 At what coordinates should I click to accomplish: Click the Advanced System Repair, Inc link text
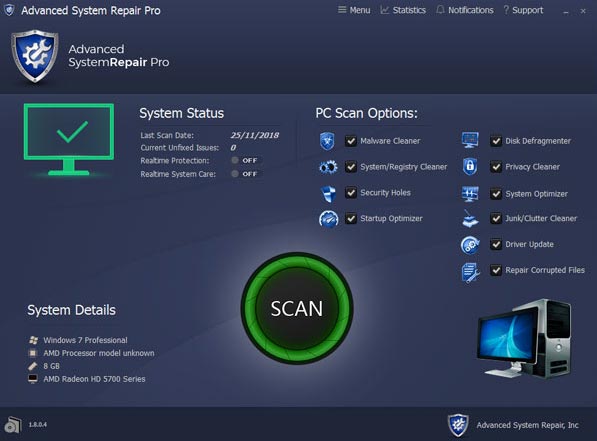tap(527, 425)
